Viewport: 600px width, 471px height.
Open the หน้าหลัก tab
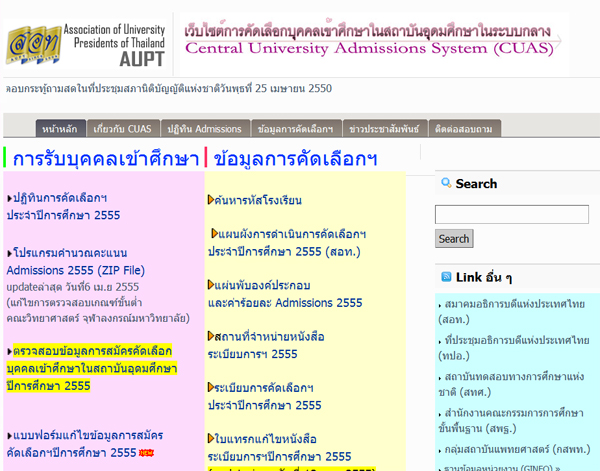point(59,129)
